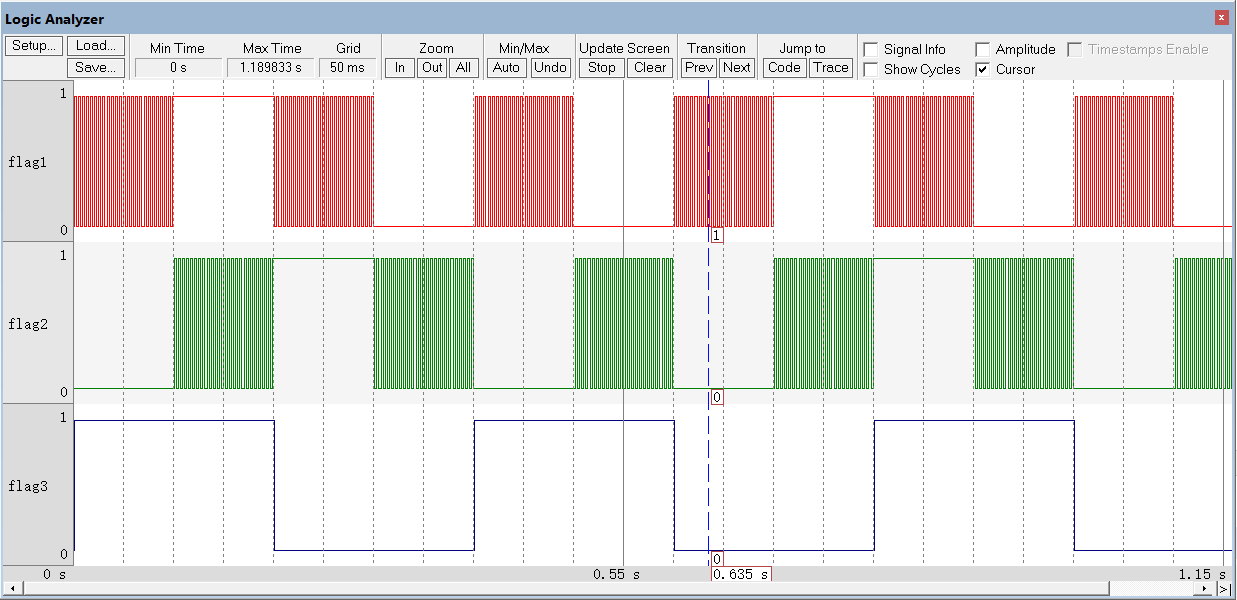The width and height of the screenshot is (1237, 600).
Task: Click the Save... button
Action: tap(96, 68)
